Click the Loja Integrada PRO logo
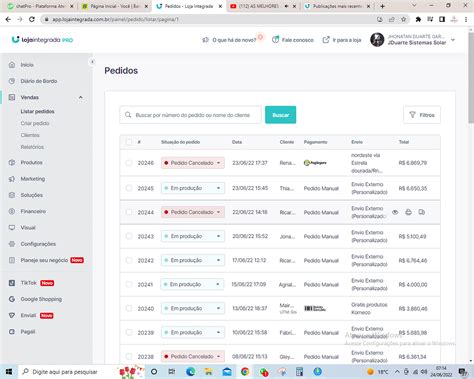Image resolution: width=474 pixels, height=379 pixels. pyautogui.click(x=42, y=40)
